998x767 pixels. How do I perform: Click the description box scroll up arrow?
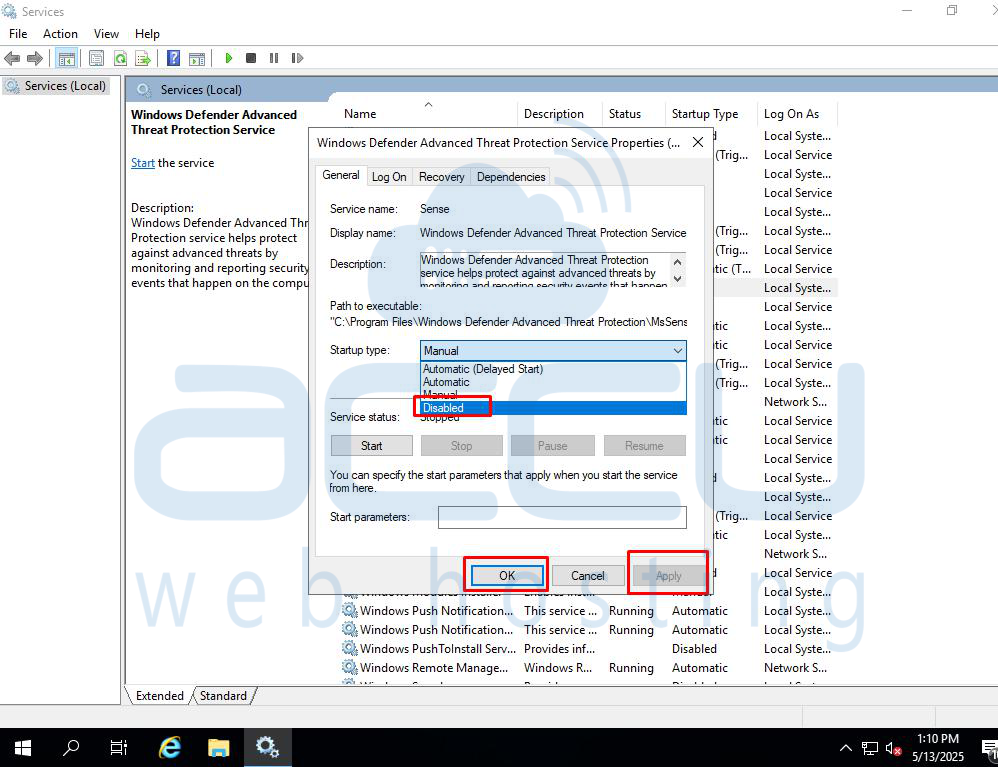click(677, 262)
